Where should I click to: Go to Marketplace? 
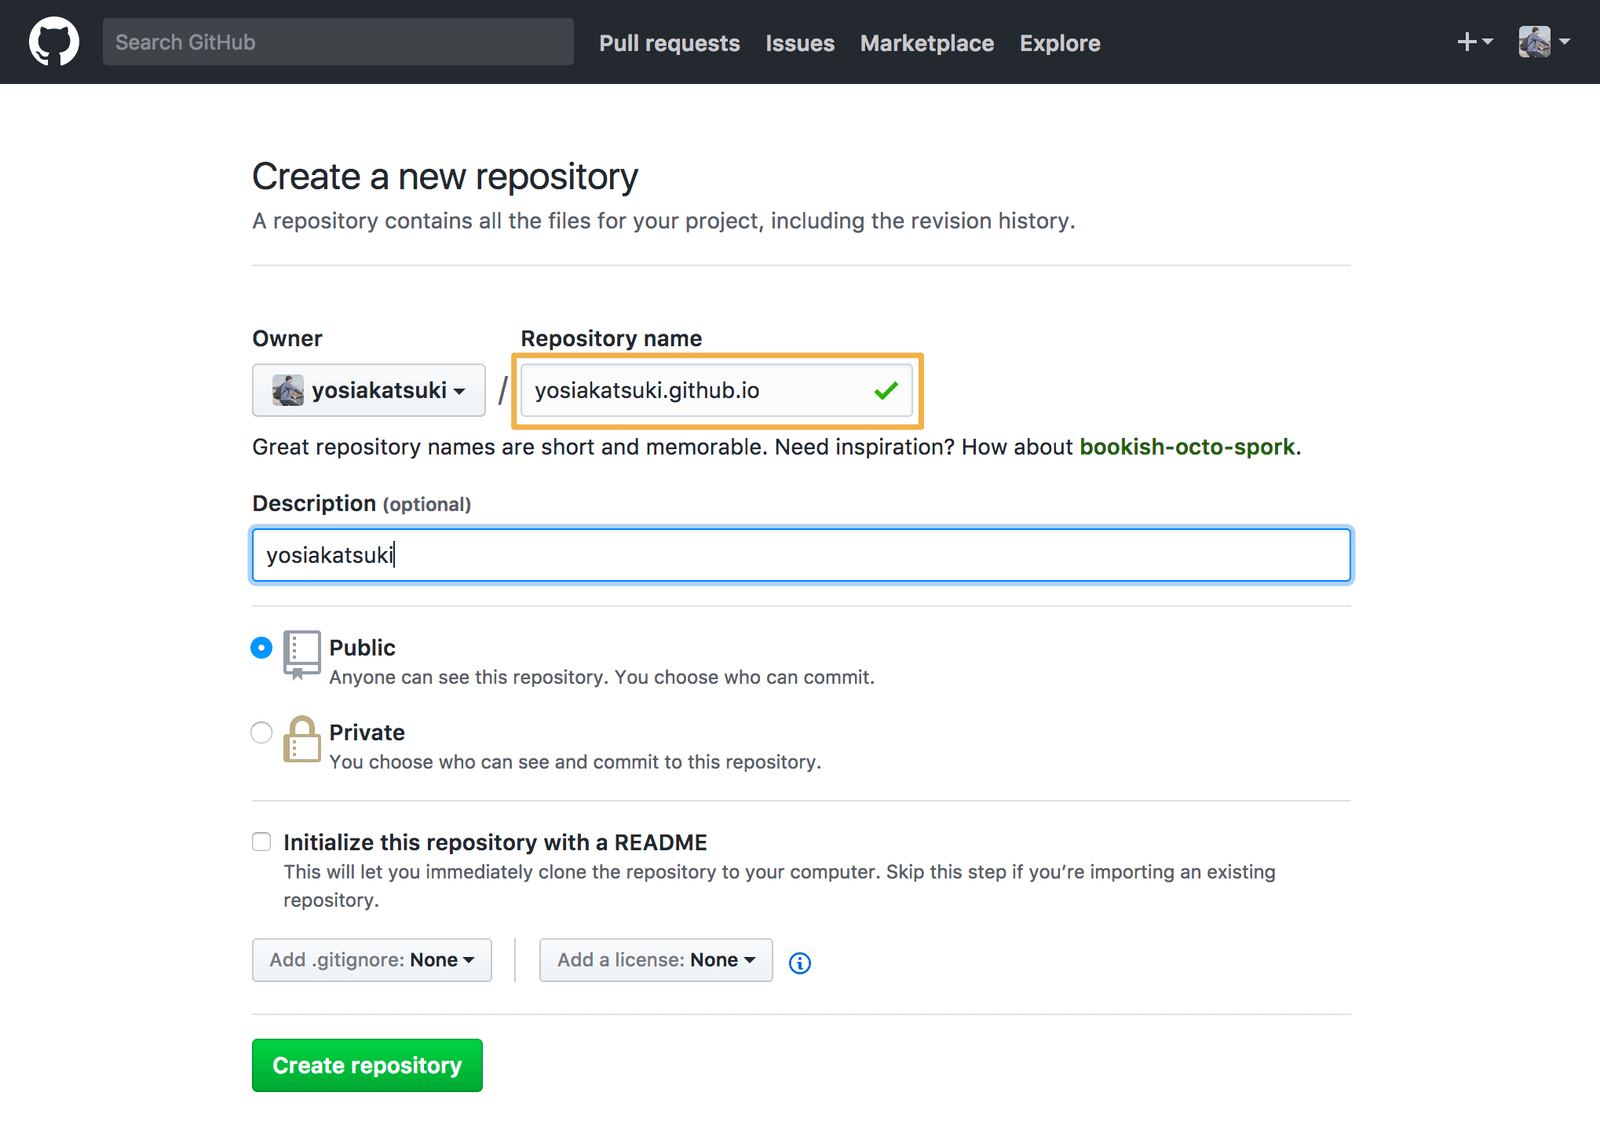(x=927, y=43)
